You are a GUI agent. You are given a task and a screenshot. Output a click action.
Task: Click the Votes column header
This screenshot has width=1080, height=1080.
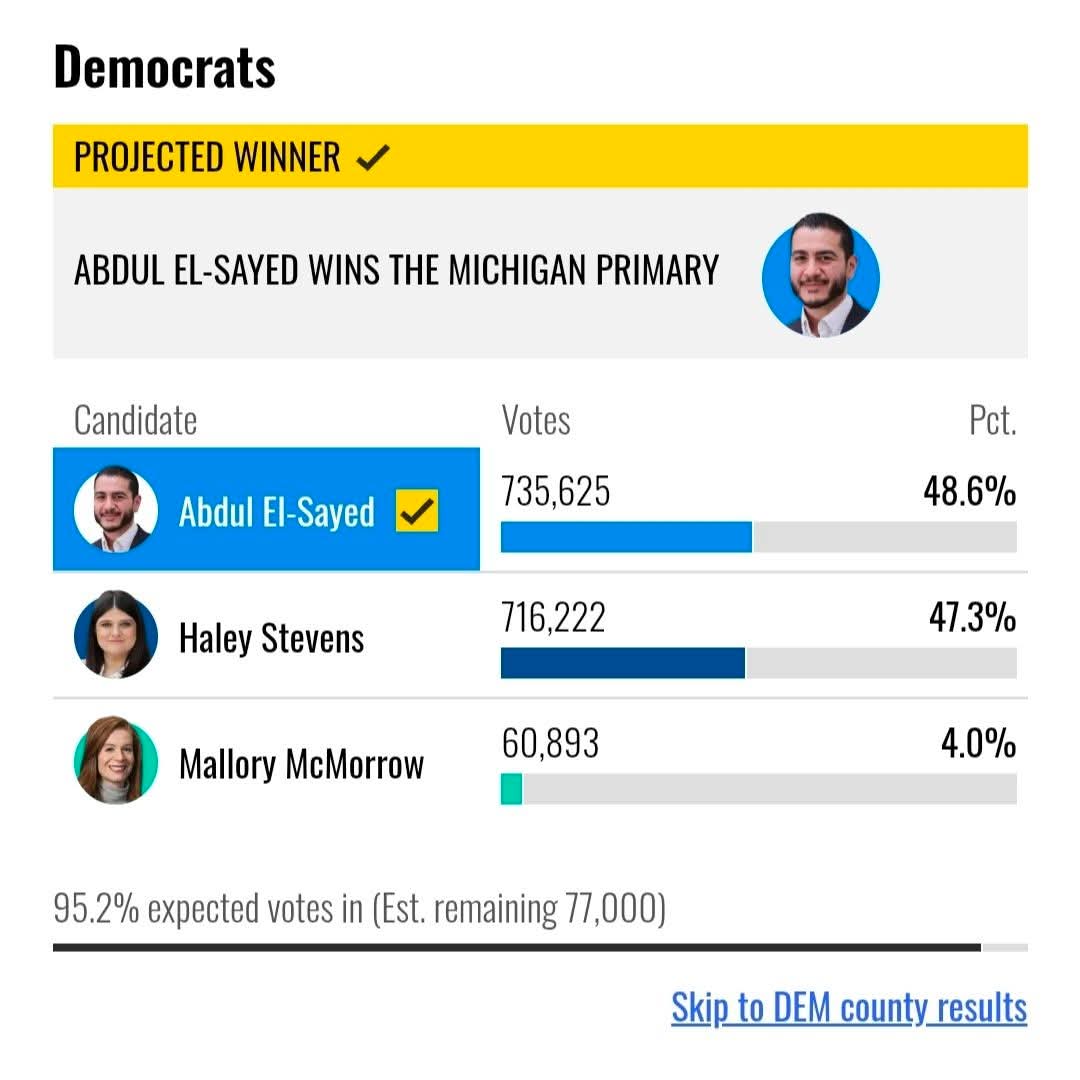click(x=536, y=420)
